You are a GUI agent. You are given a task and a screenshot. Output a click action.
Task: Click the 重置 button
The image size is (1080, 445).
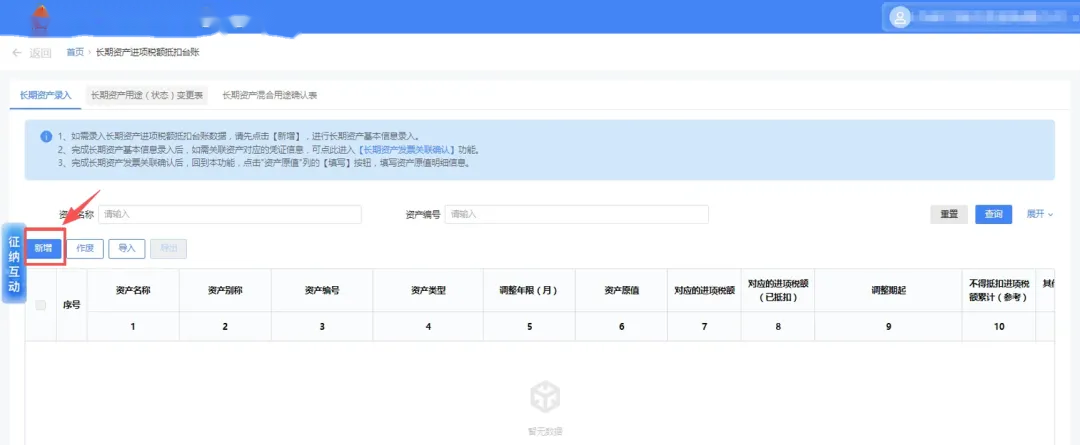tap(949, 214)
